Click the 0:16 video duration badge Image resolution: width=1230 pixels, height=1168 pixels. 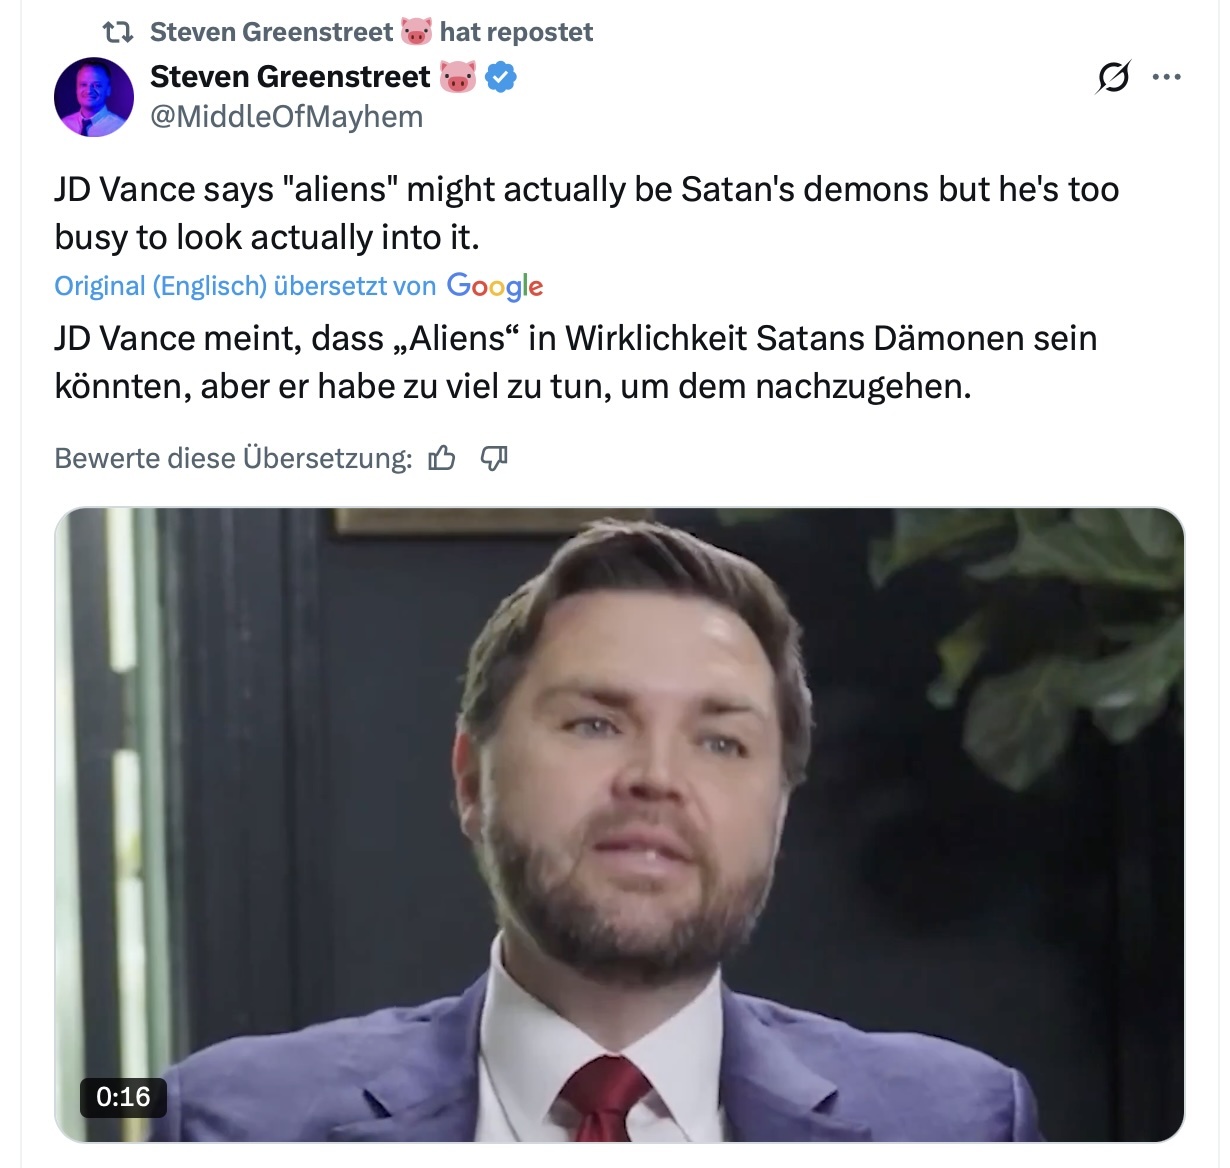pos(123,1096)
